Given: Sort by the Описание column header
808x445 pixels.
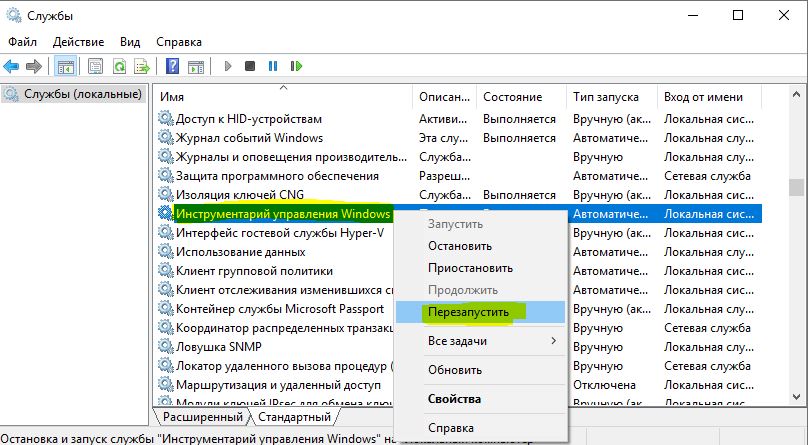Looking at the screenshot, I should (445, 97).
